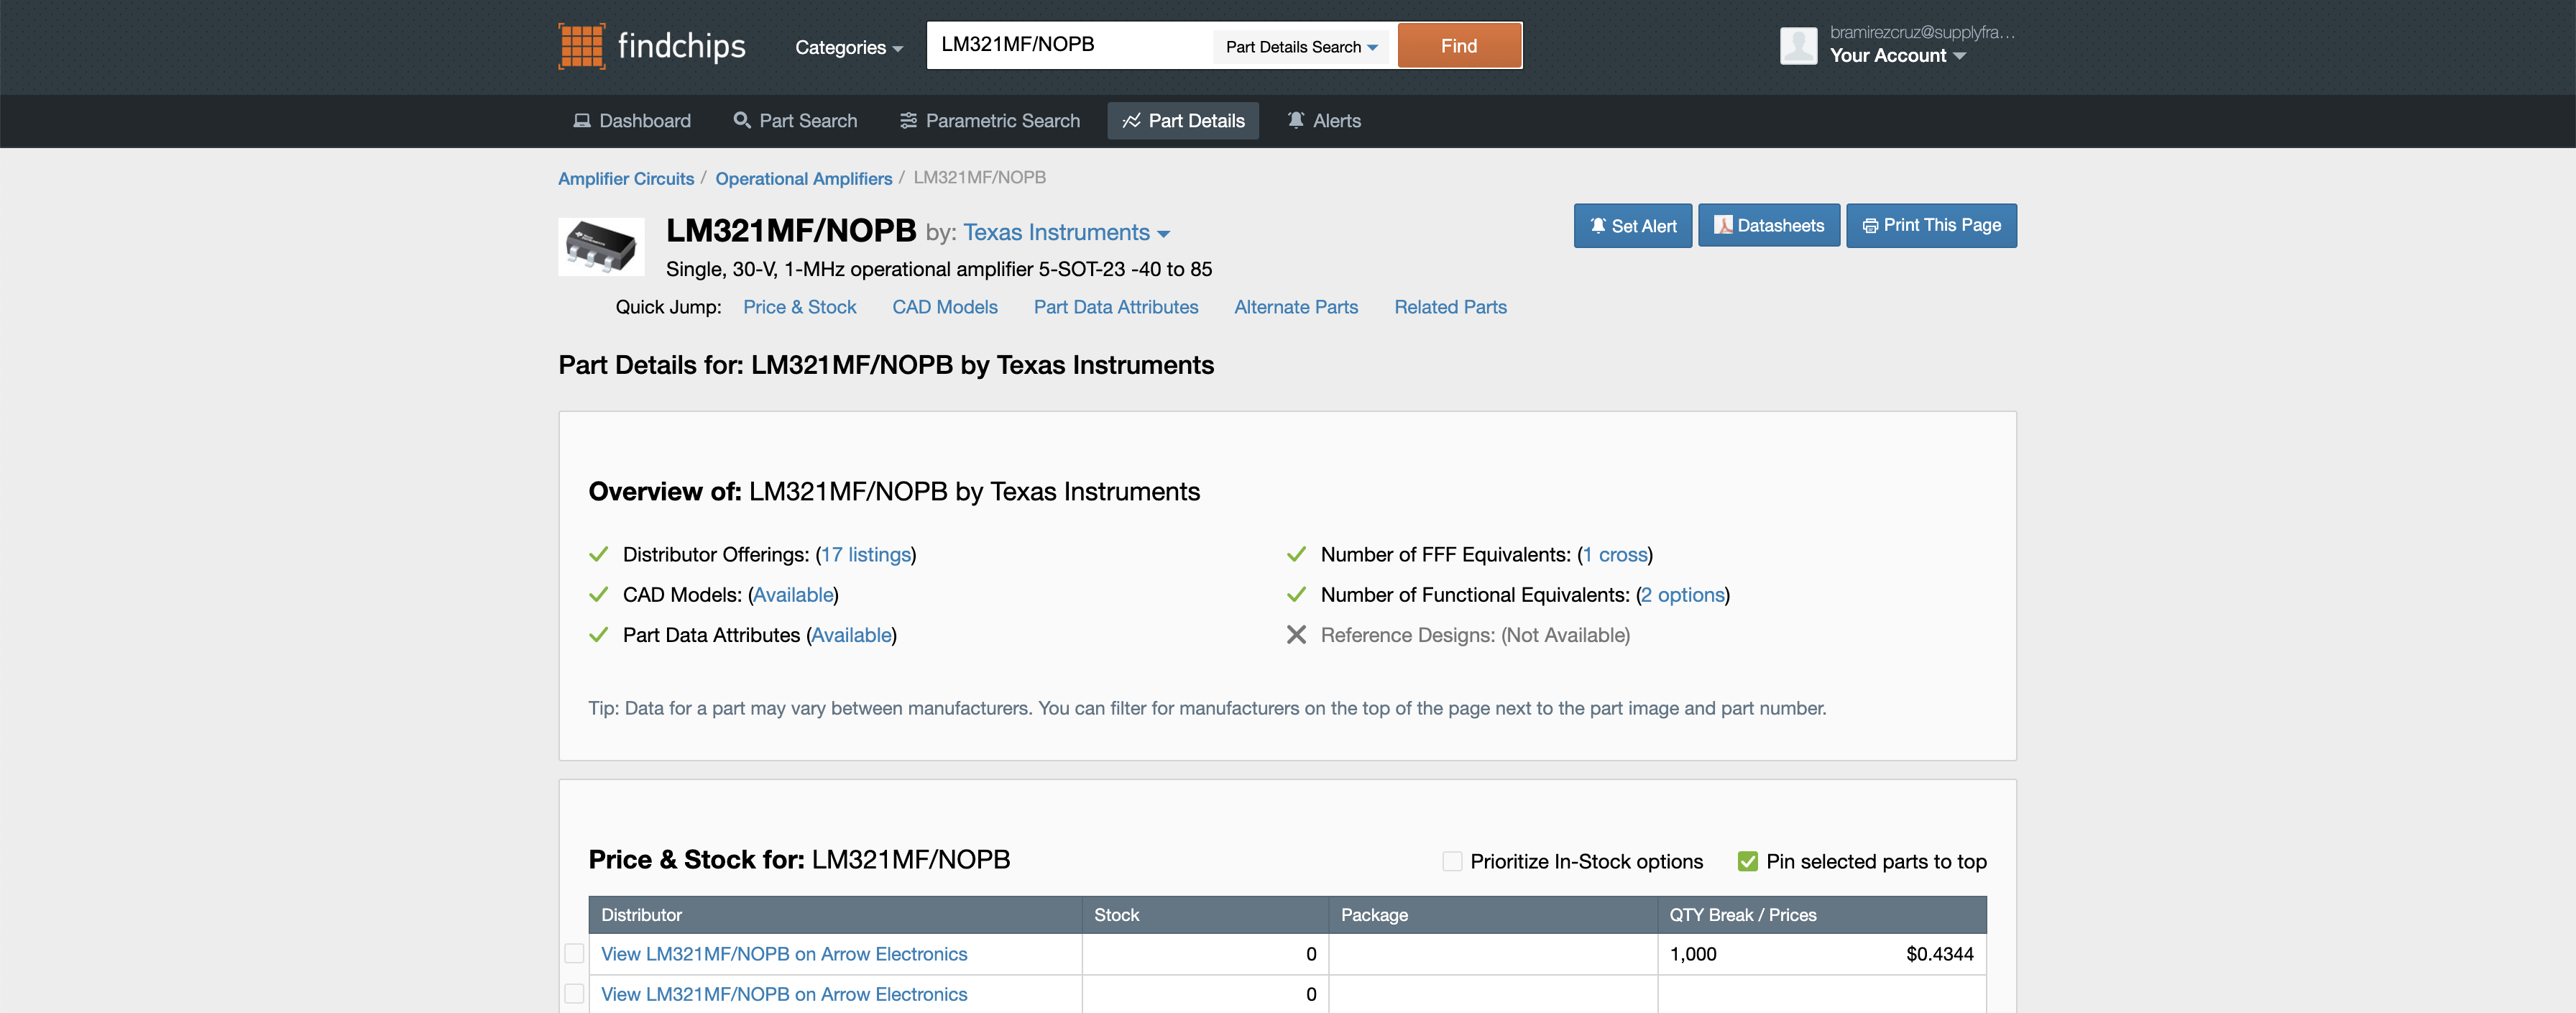
Task: Select the Part Details tab
Action: pyautogui.click(x=1183, y=121)
